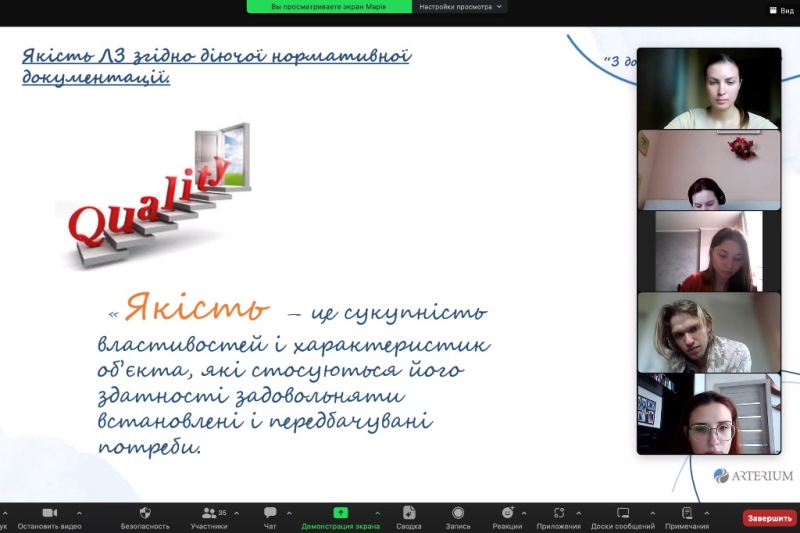Image resolution: width=800 pixels, height=533 pixels.
Task: Click the stop video camera icon
Action: point(49,513)
